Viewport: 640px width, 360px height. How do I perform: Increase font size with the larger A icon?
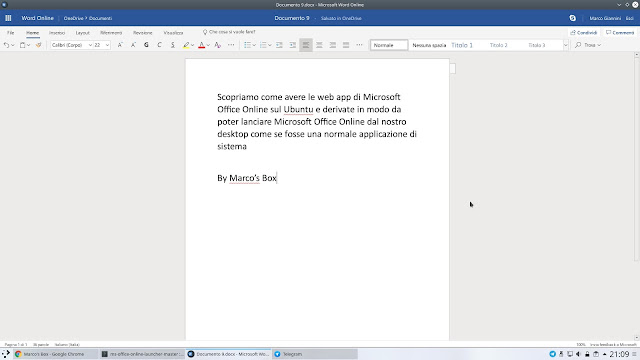point(120,45)
